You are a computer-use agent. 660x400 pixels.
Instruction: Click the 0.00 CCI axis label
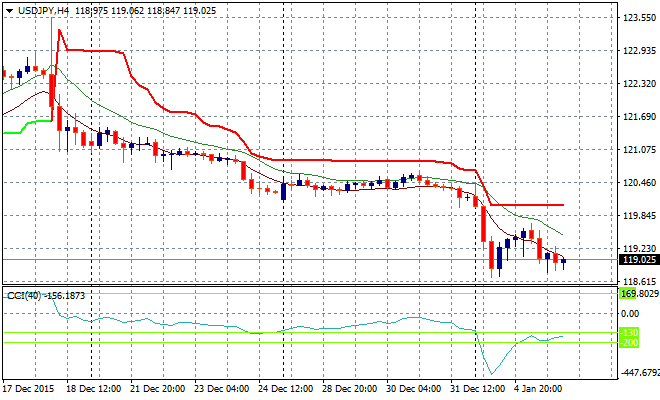(630, 314)
